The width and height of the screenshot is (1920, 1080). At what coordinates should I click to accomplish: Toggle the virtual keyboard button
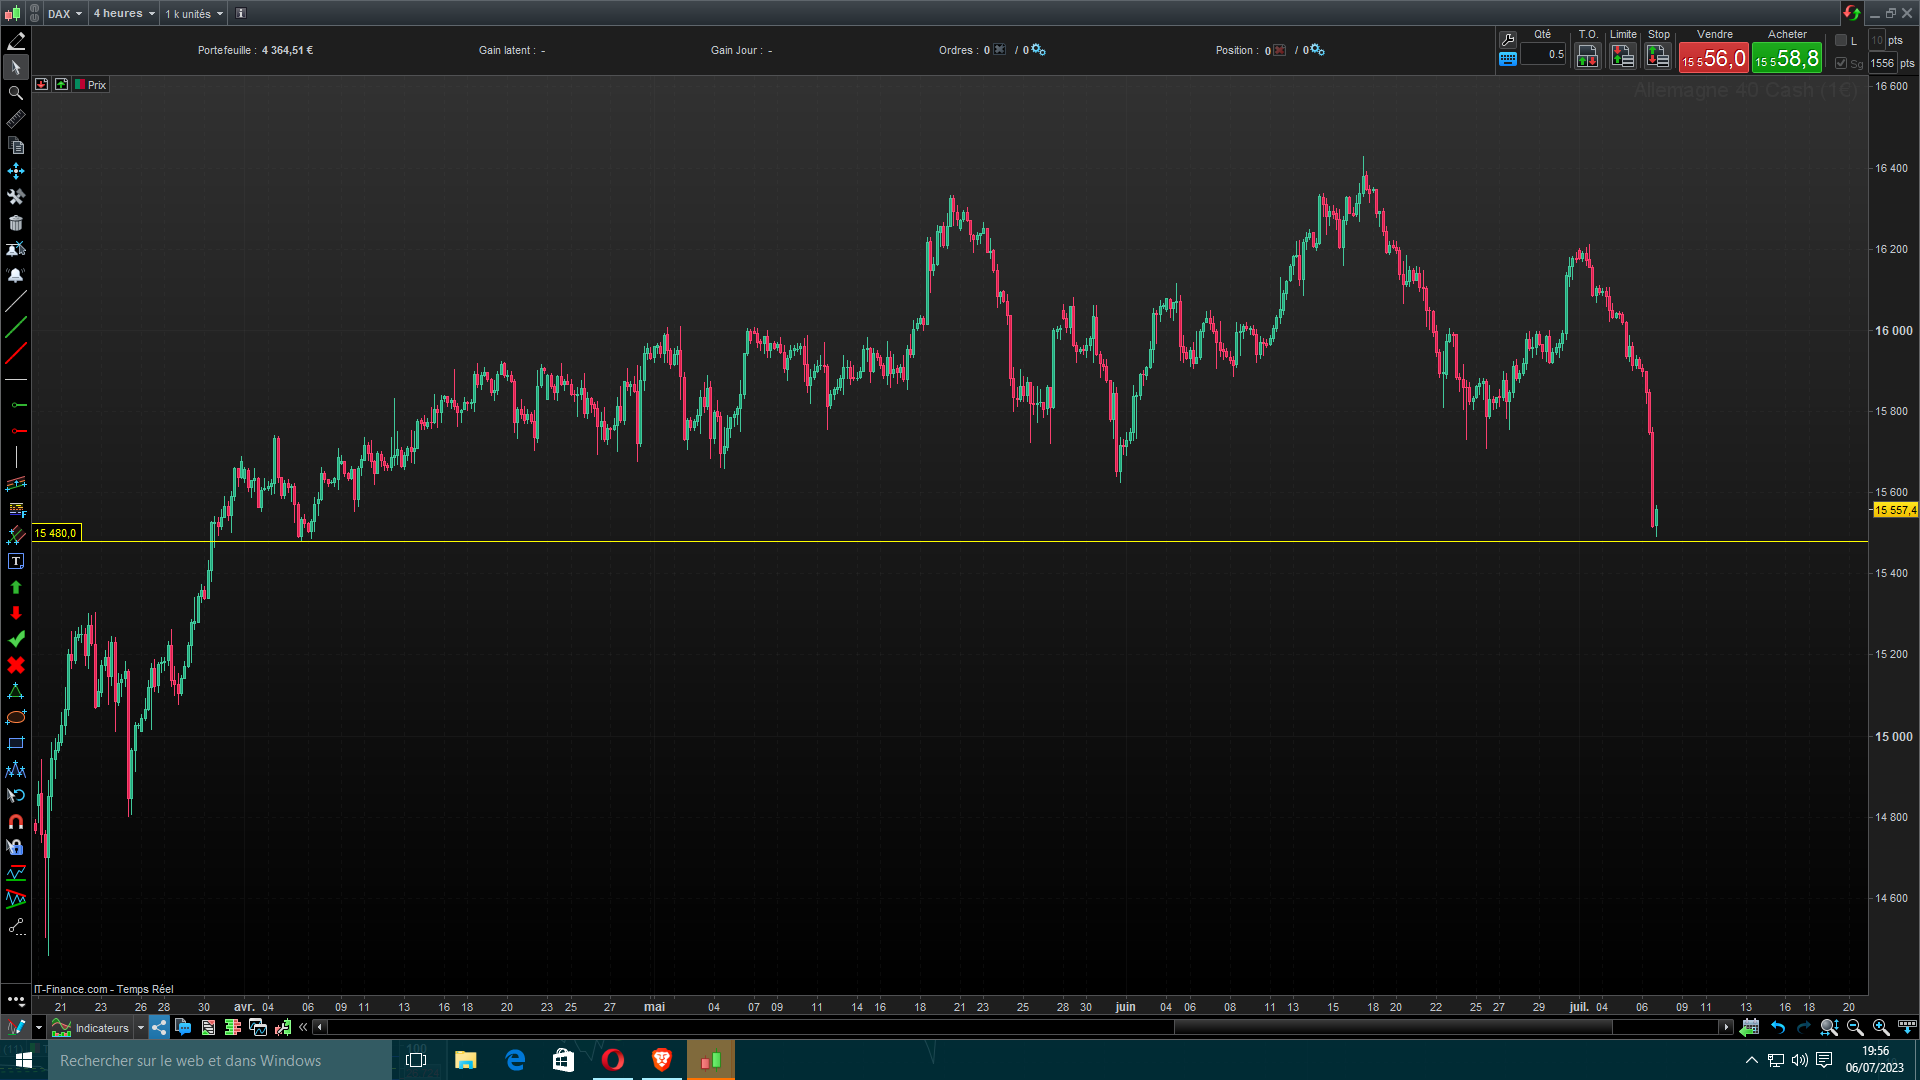[x=1508, y=59]
